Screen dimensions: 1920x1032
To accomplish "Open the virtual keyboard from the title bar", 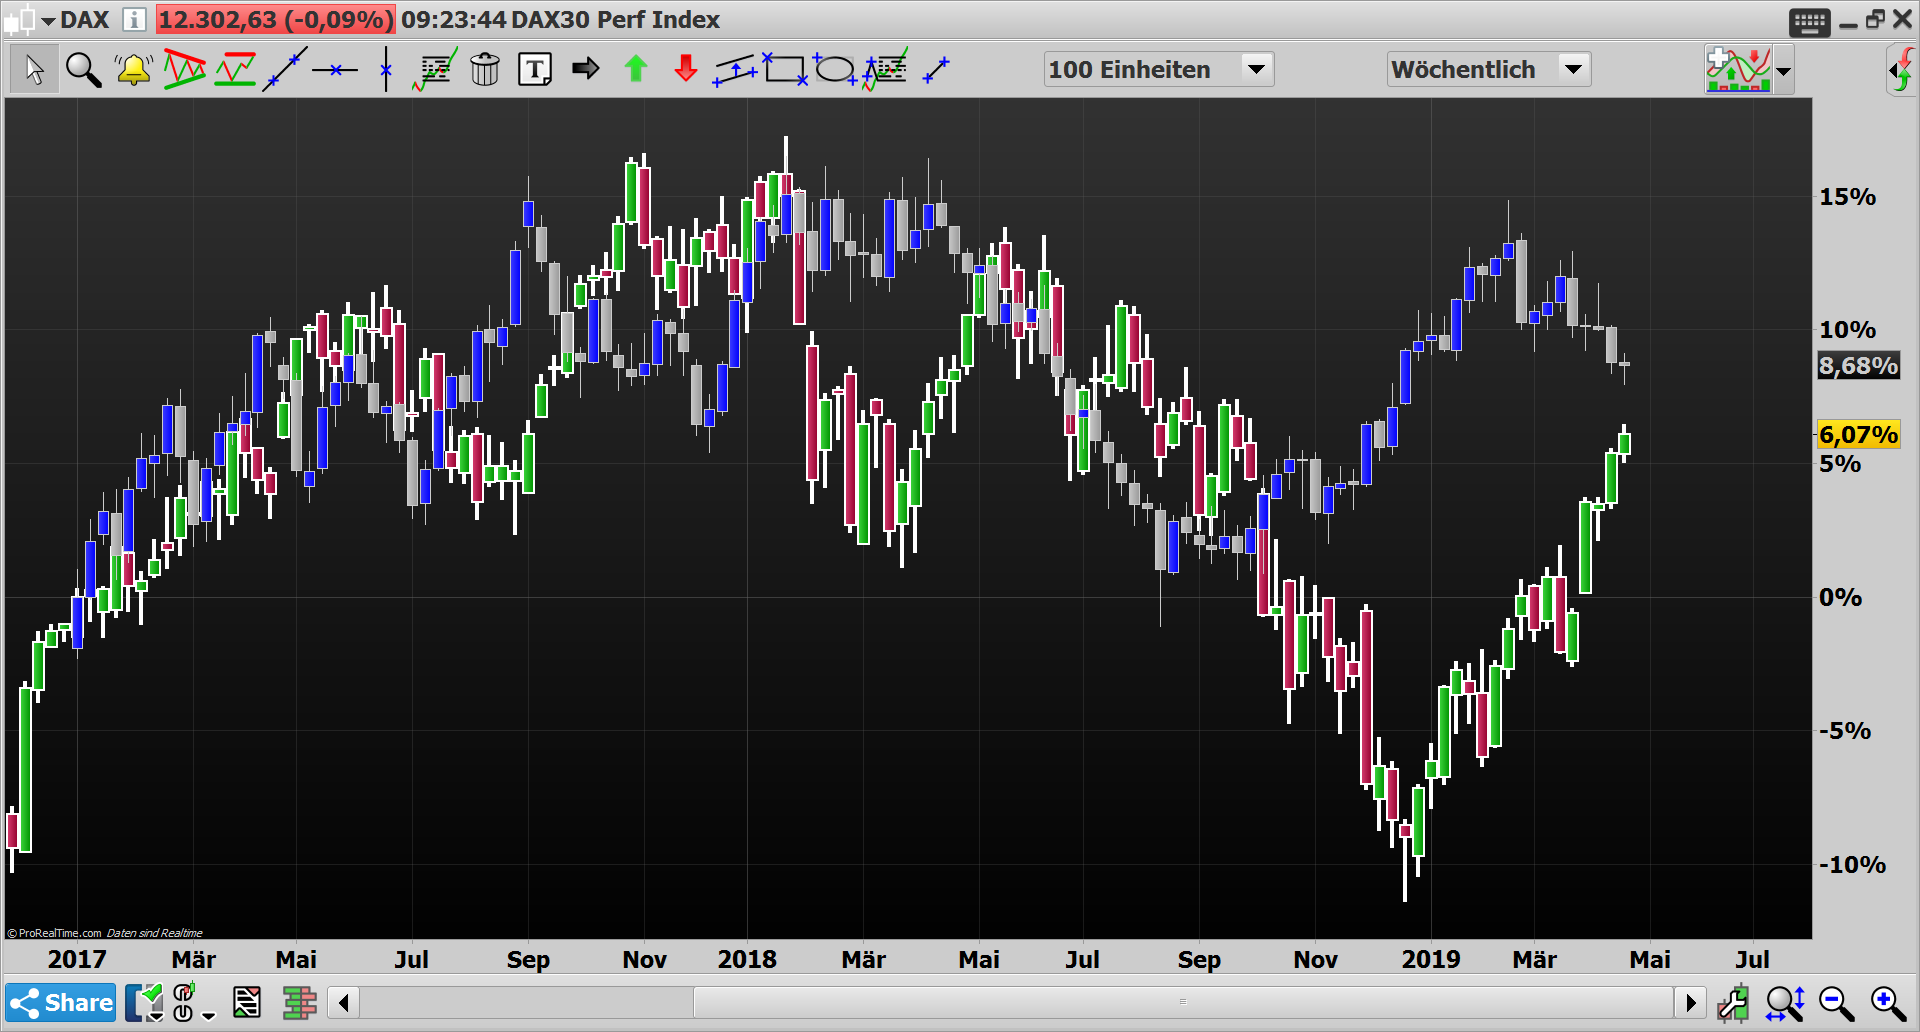I will (x=1808, y=22).
